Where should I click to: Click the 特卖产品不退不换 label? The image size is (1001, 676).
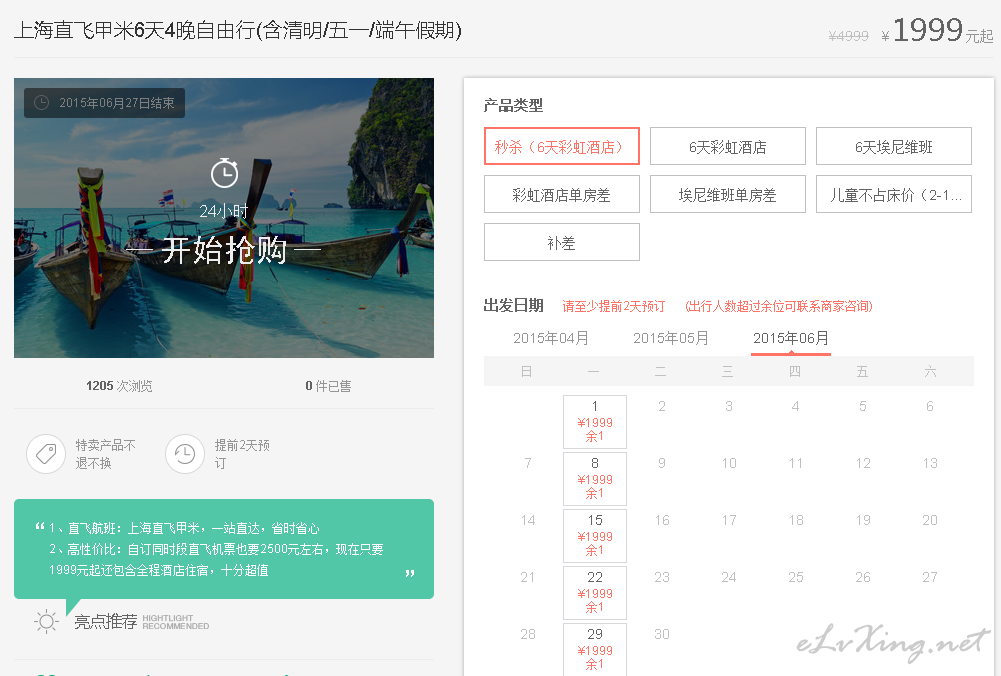point(106,454)
